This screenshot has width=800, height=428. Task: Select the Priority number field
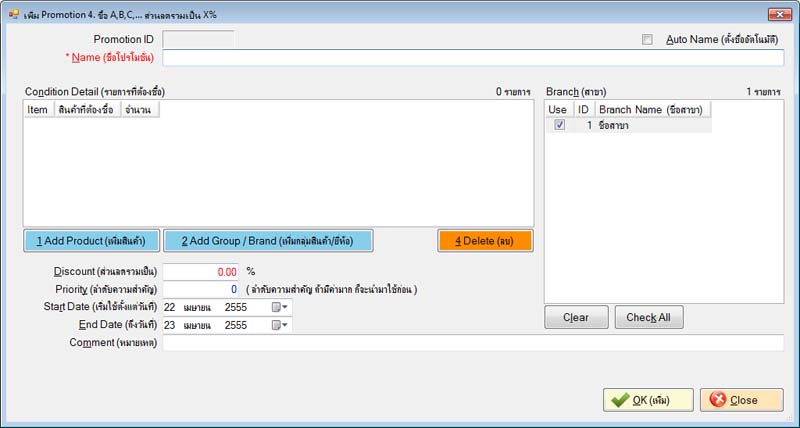click(201, 289)
